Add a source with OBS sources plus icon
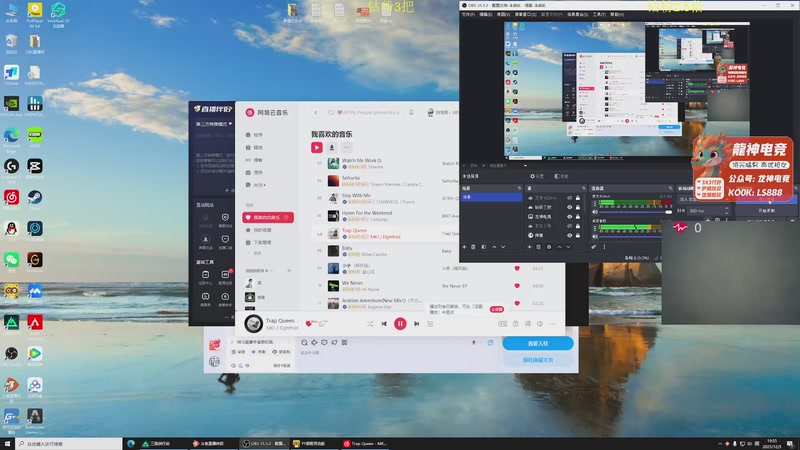This screenshot has height=450, width=800. pos(530,247)
